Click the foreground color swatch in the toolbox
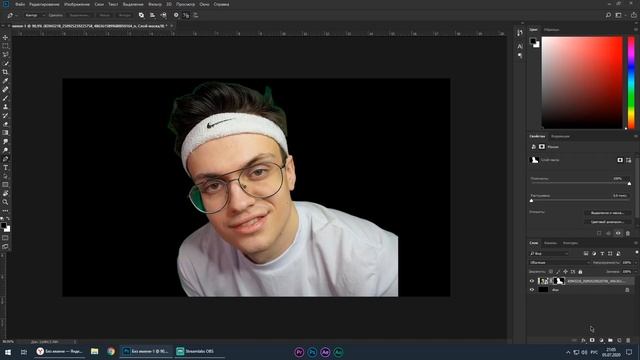 pos(4,226)
